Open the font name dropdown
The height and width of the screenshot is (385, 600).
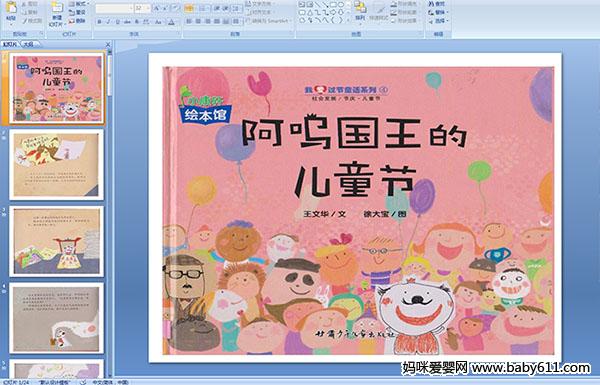point(132,8)
